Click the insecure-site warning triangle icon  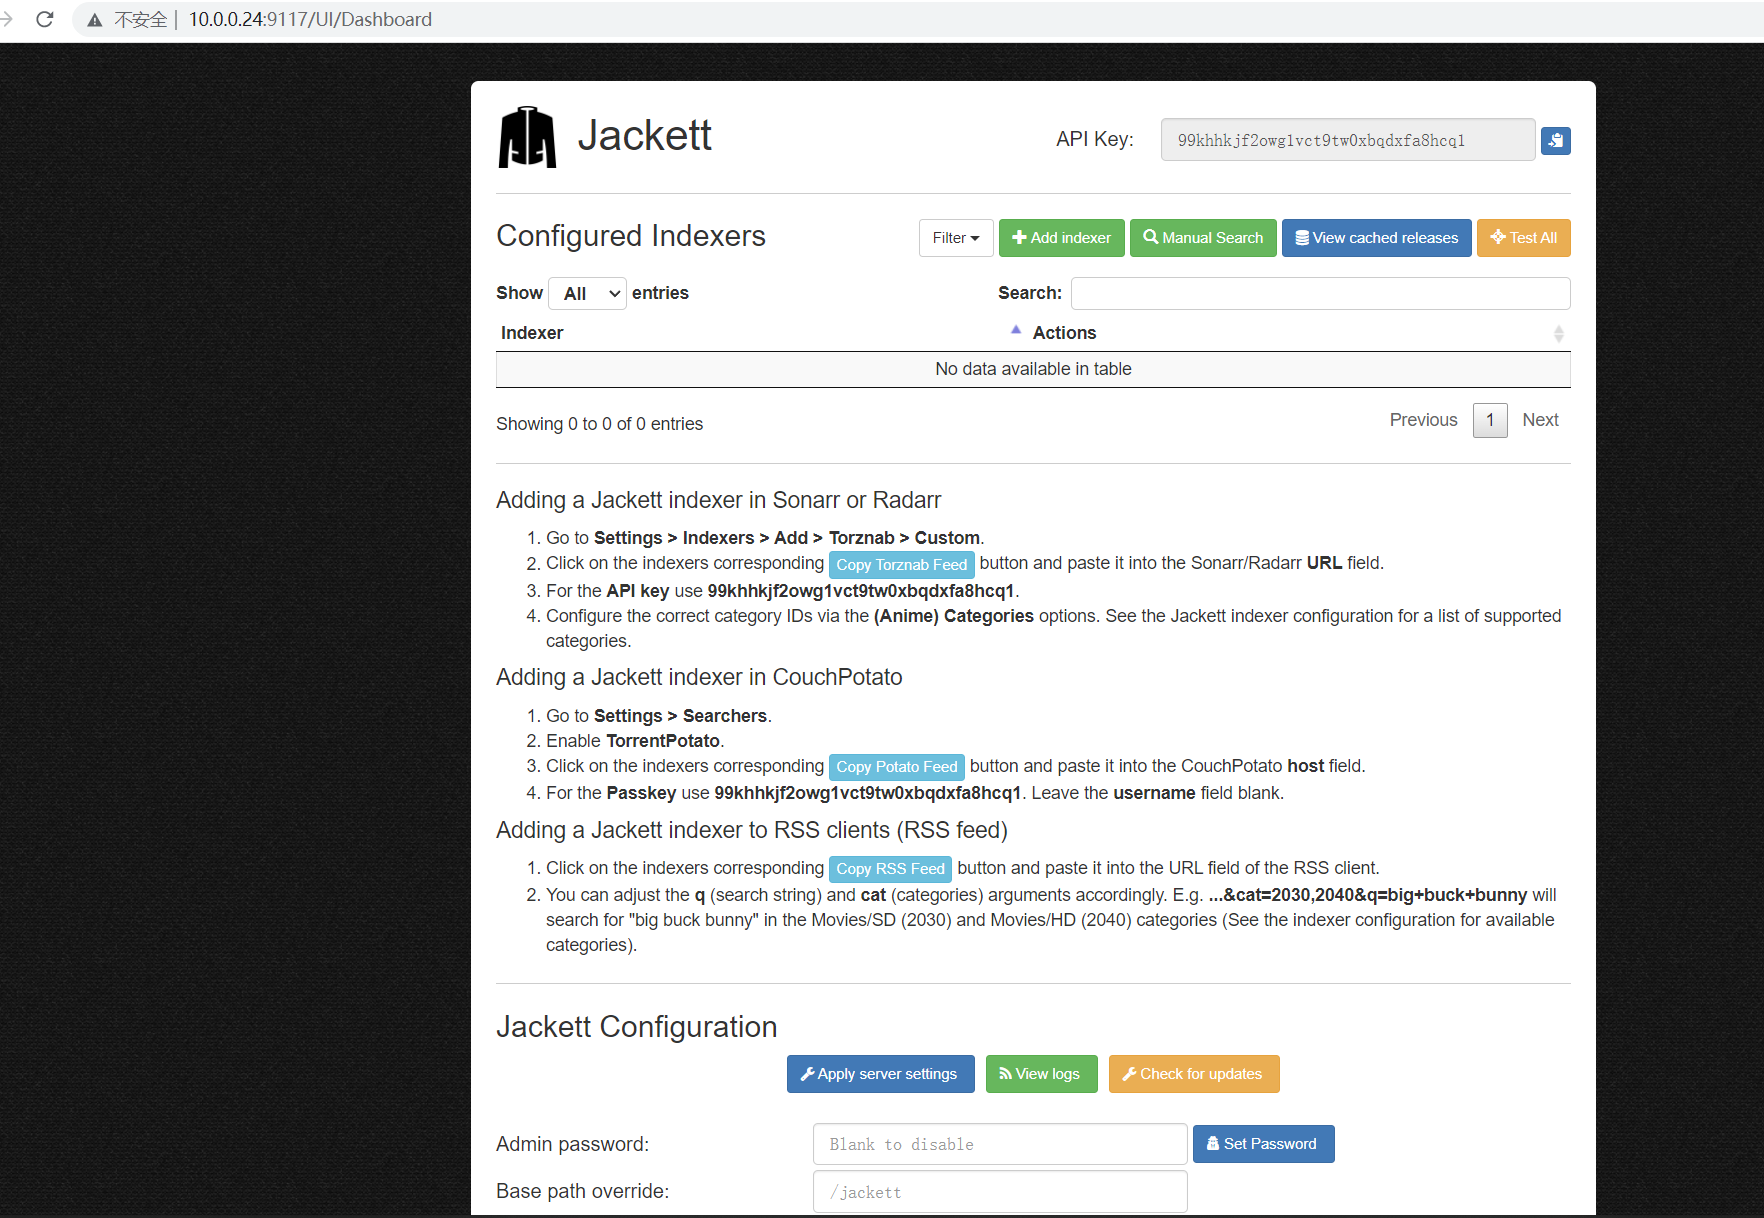pos(95,20)
